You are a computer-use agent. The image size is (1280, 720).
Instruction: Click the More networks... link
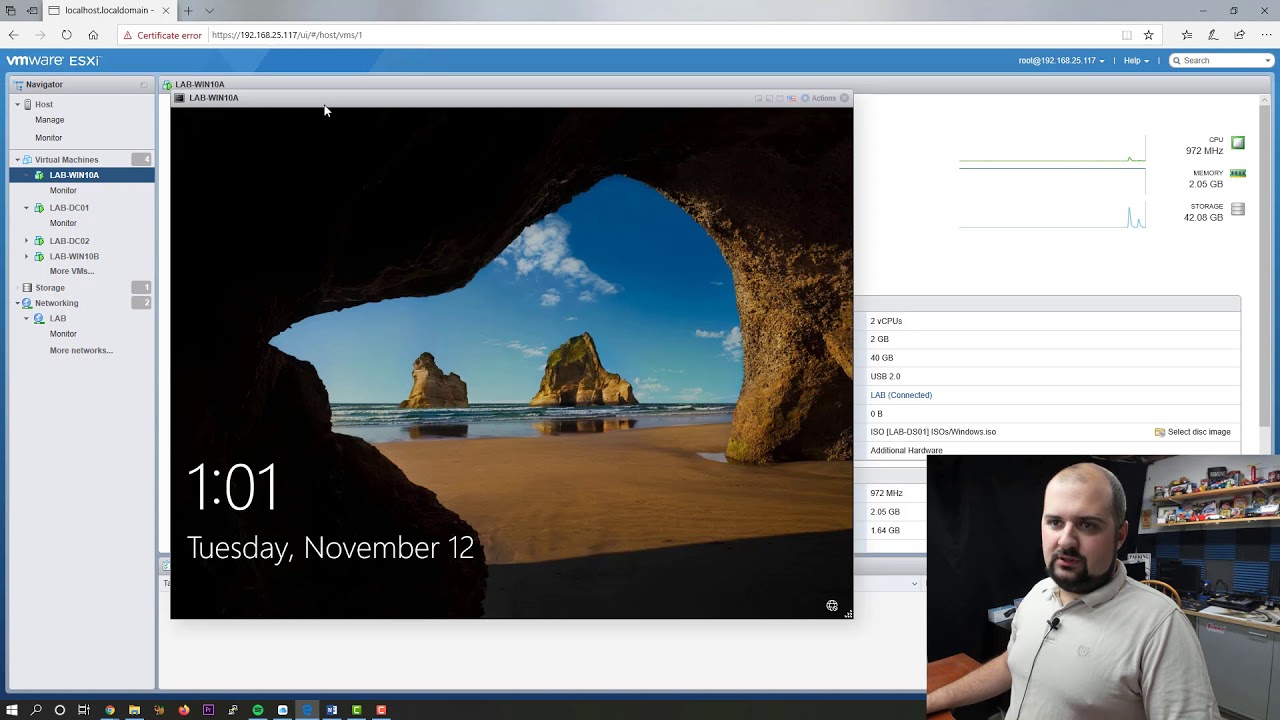tap(81, 351)
